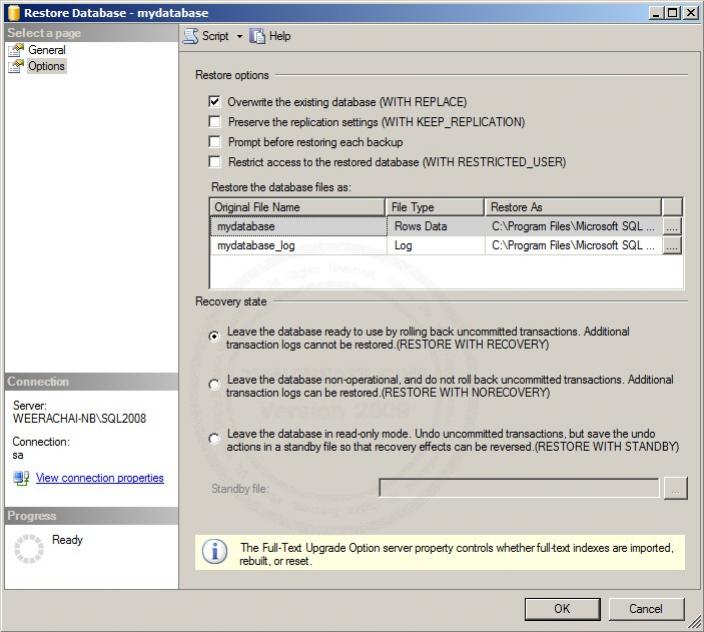Click the Rows Data file type cell
This screenshot has width=704, height=632.
(436, 226)
